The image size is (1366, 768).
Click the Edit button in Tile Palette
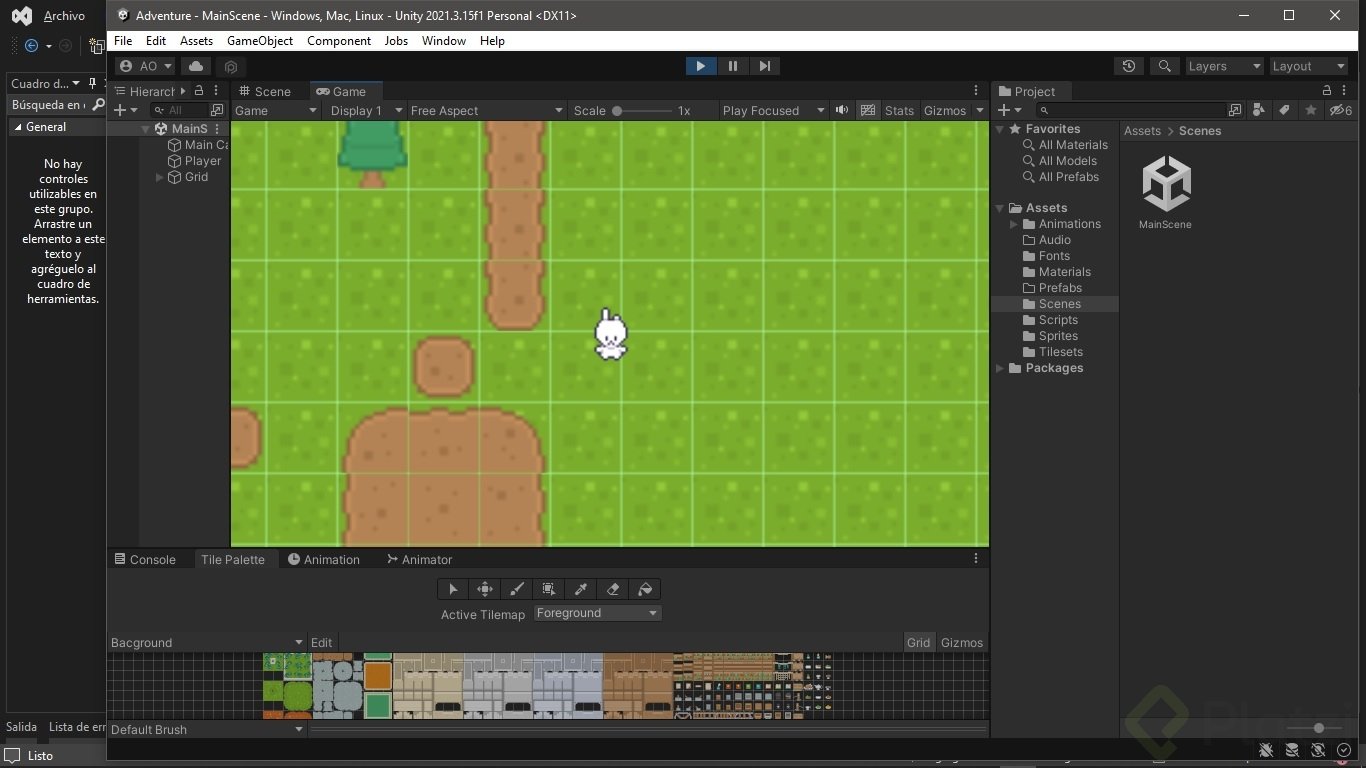tap(321, 643)
